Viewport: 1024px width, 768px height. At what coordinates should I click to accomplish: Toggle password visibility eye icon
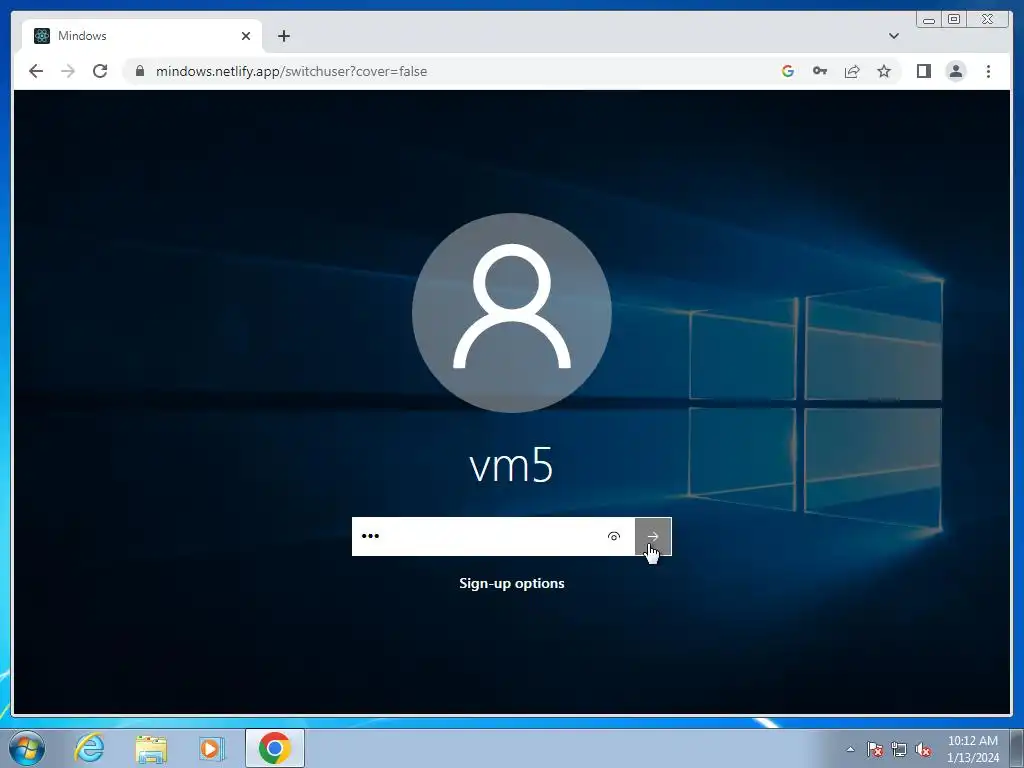click(x=614, y=536)
